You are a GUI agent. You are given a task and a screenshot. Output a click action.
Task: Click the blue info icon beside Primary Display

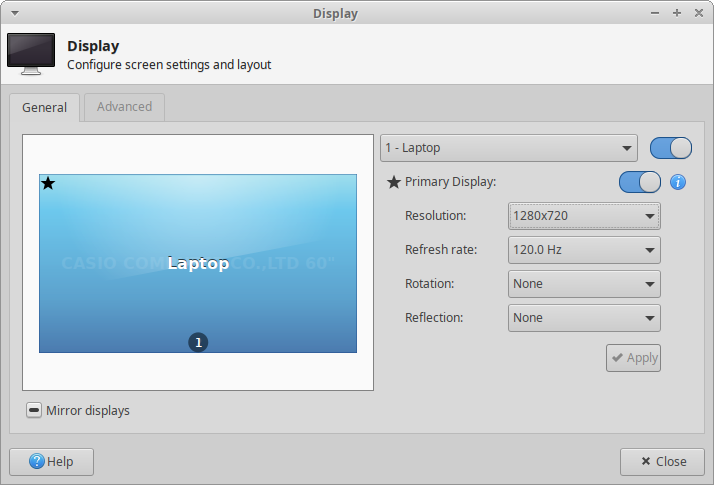(x=678, y=182)
